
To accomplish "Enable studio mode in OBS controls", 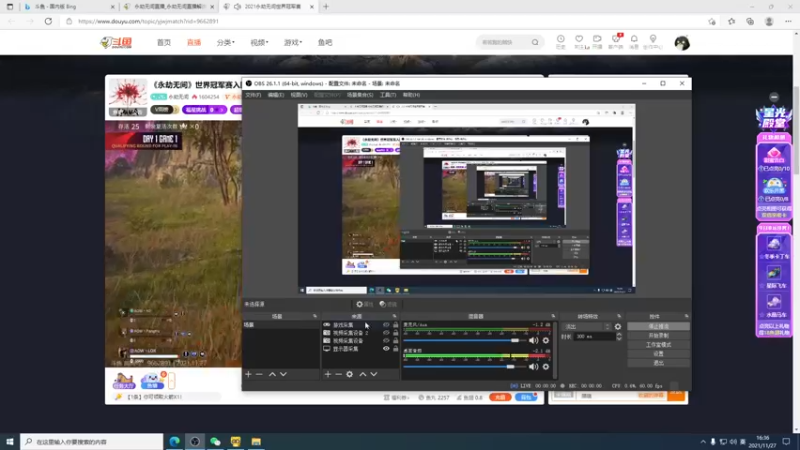I will click(658, 345).
